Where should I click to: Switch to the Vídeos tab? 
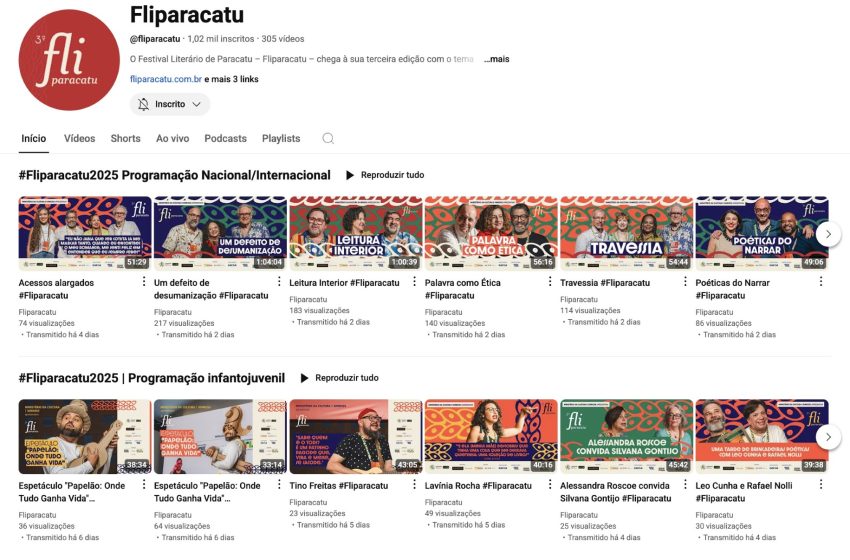(80, 138)
